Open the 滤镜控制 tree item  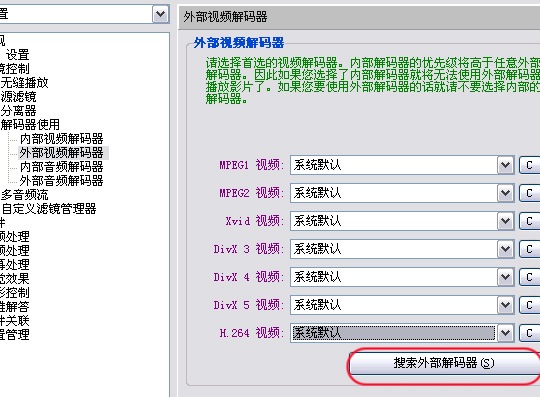click(x=15, y=69)
